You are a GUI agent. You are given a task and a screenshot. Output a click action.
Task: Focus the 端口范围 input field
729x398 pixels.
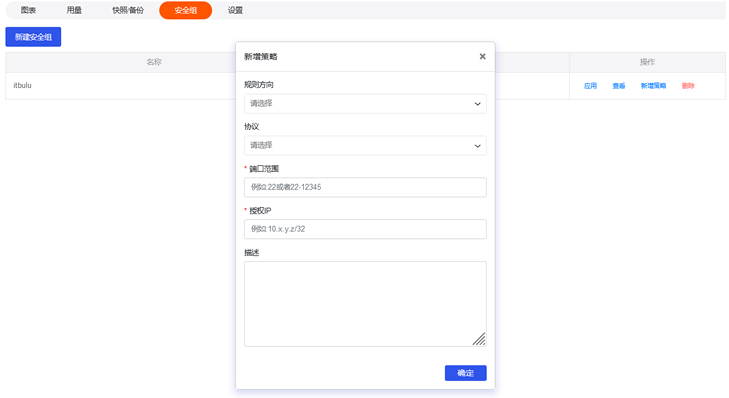point(365,187)
